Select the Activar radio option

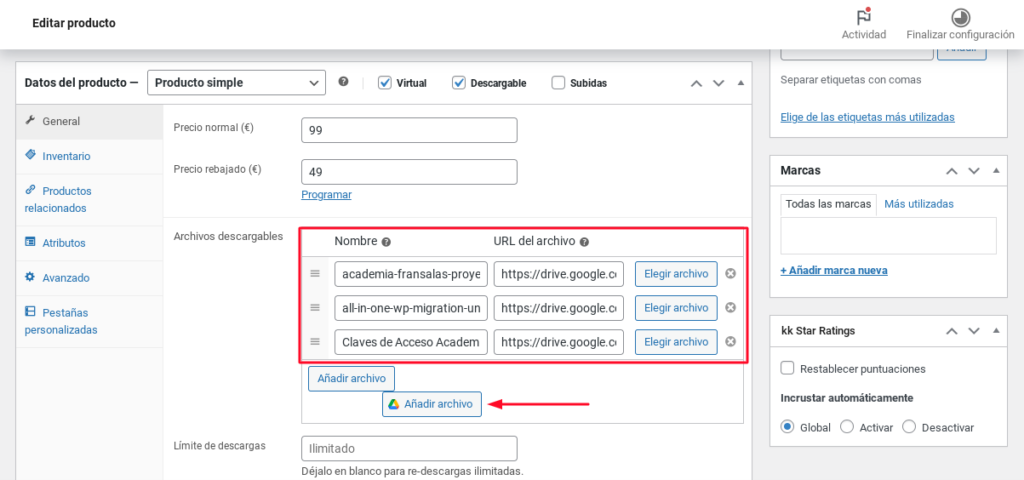(847, 427)
